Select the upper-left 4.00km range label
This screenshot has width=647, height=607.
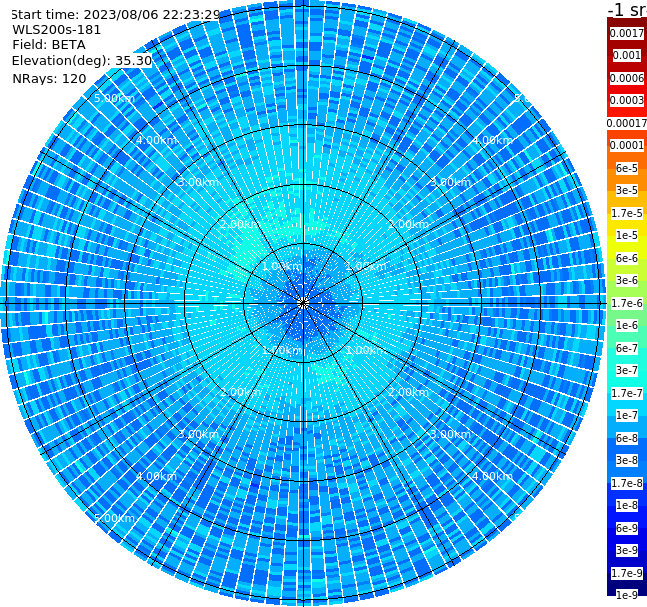(x=156, y=140)
